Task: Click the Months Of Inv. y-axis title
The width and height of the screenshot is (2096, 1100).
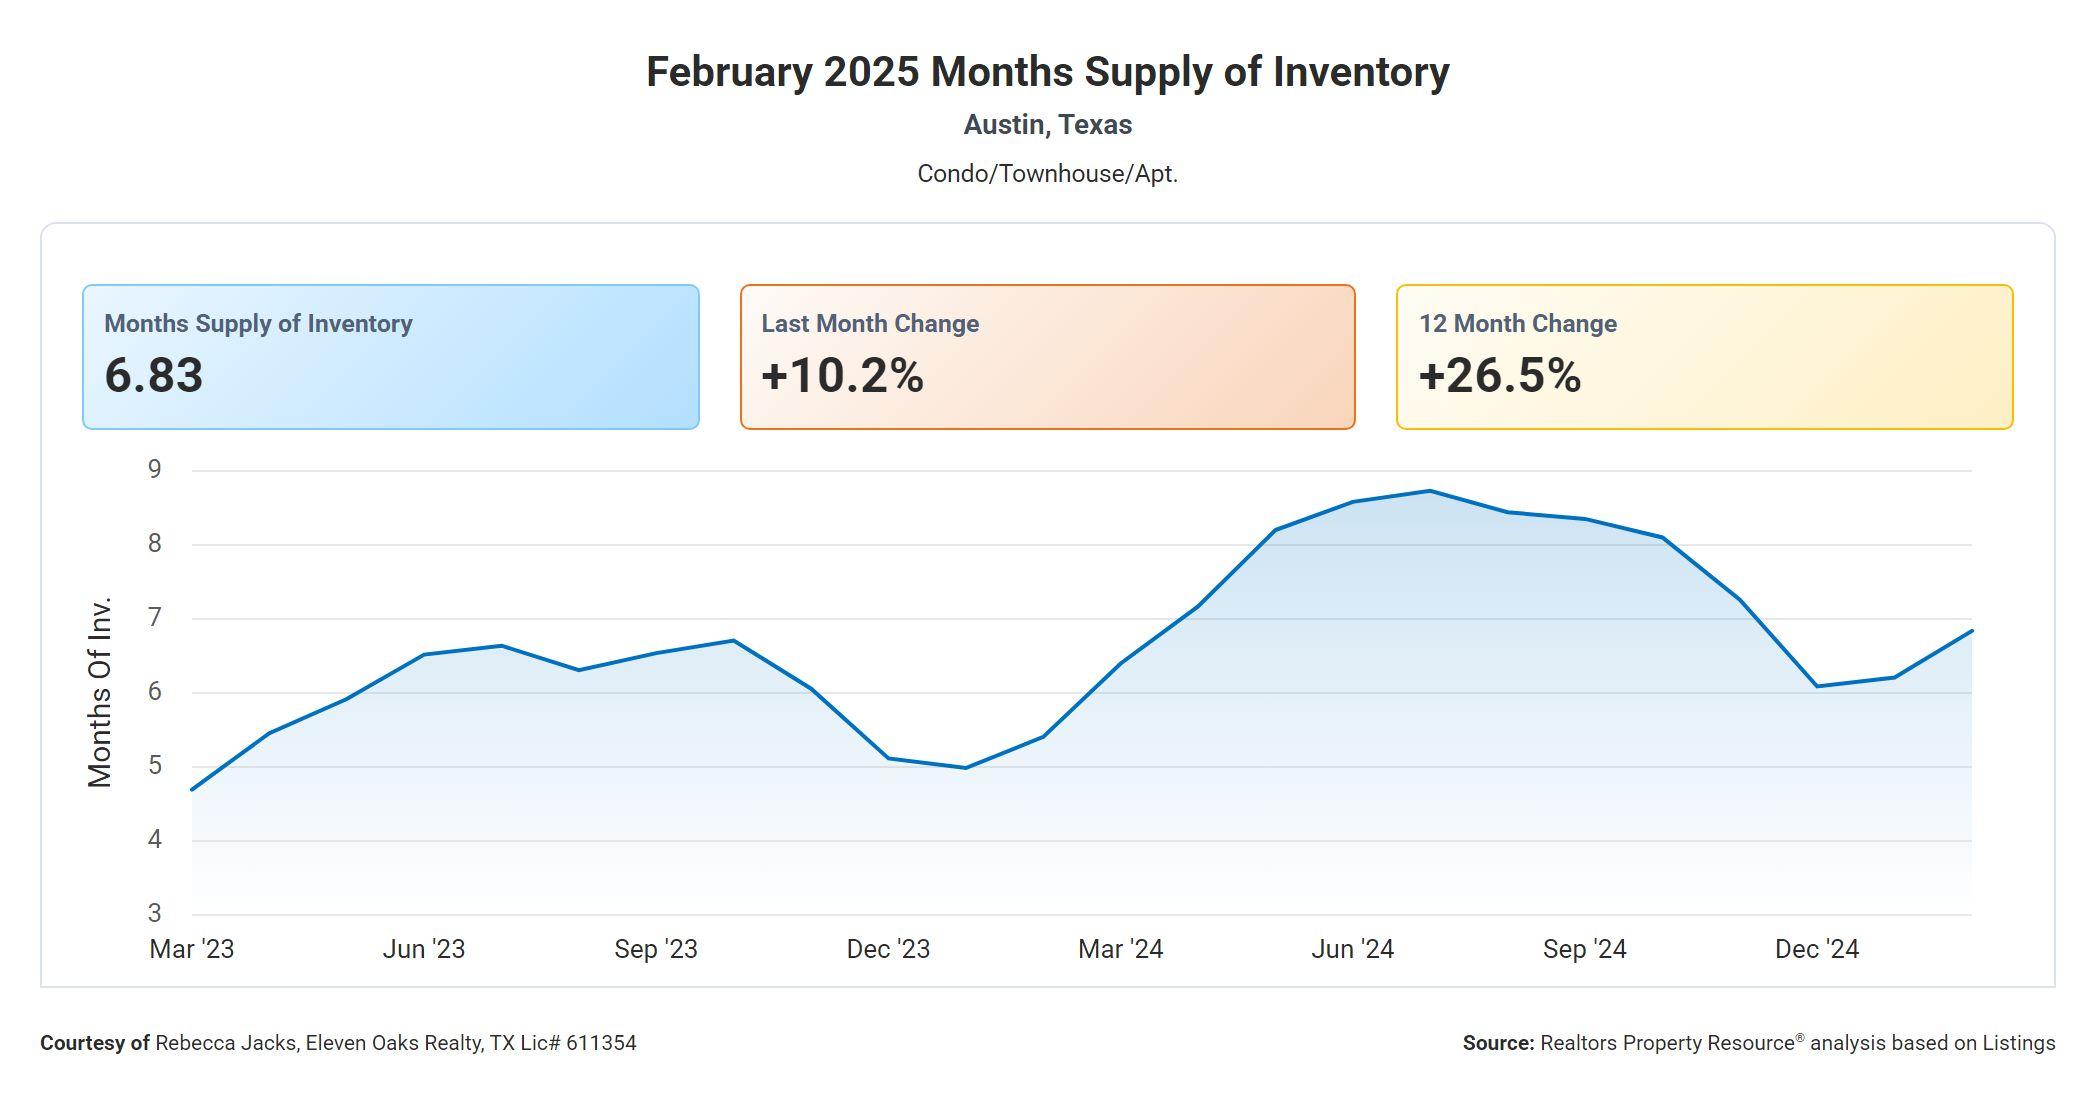Action: tap(100, 692)
